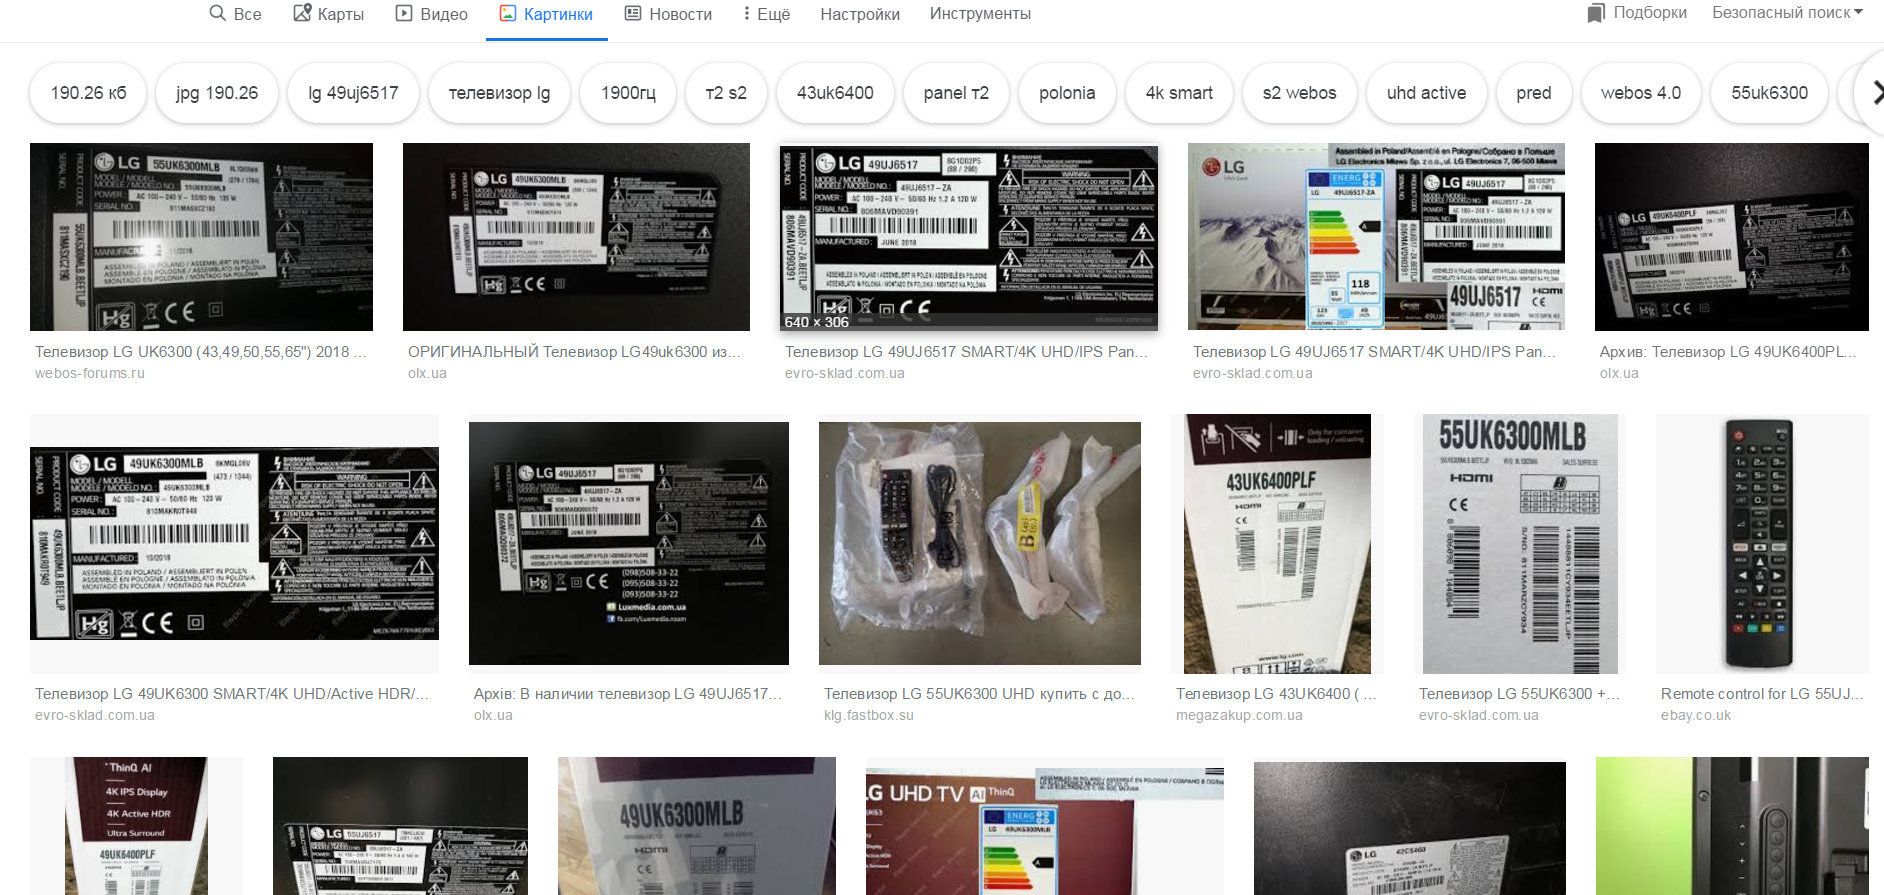Select the 'lg 49uj6517' filter chip
This screenshot has width=1884, height=895.
(x=353, y=93)
